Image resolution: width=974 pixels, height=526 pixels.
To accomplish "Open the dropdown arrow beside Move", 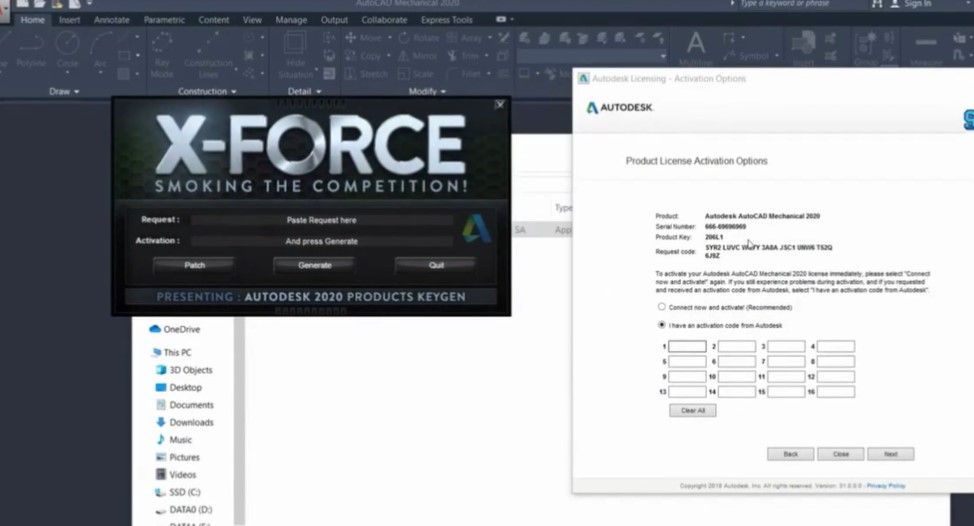I will click(x=389, y=38).
